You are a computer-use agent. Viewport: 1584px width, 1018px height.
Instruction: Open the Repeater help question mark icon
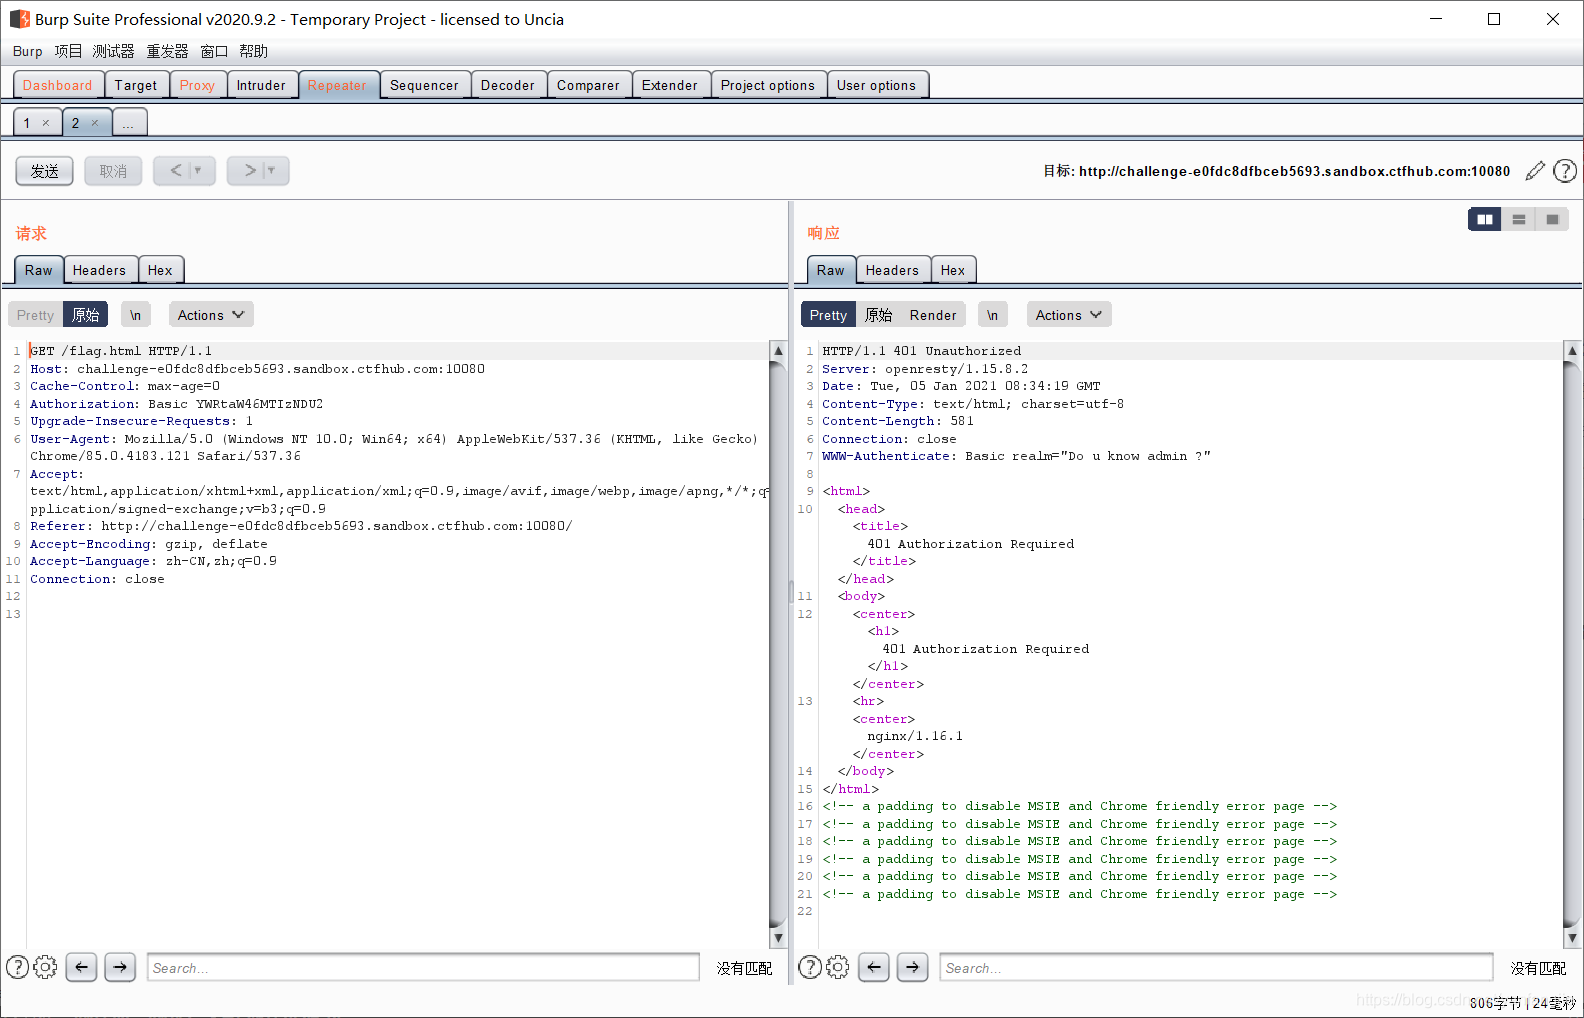pyautogui.click(x=1565, y=171)
